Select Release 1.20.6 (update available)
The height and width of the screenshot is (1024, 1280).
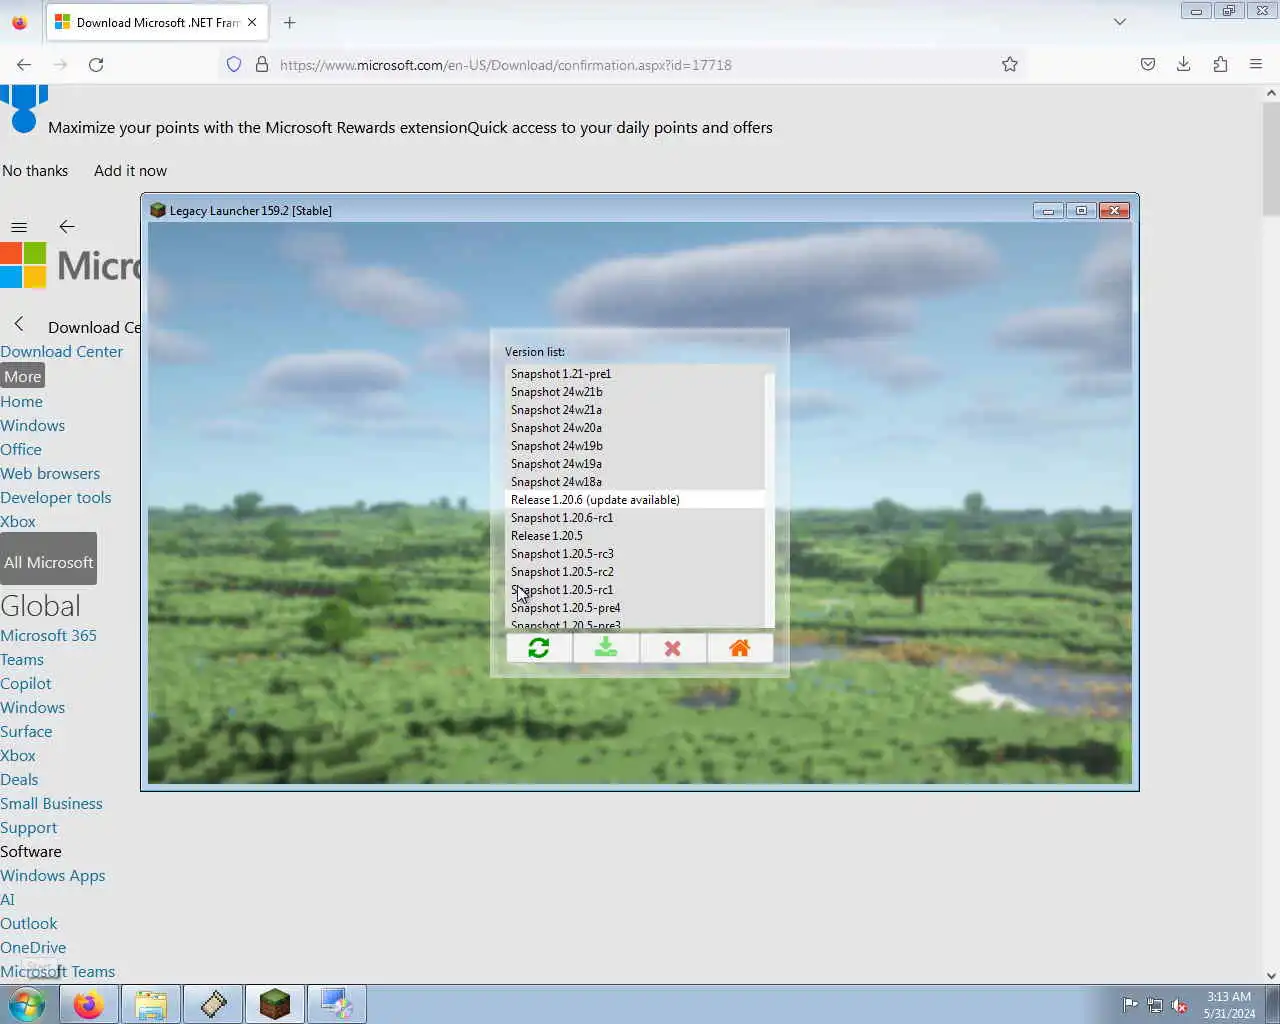(635, 500)
